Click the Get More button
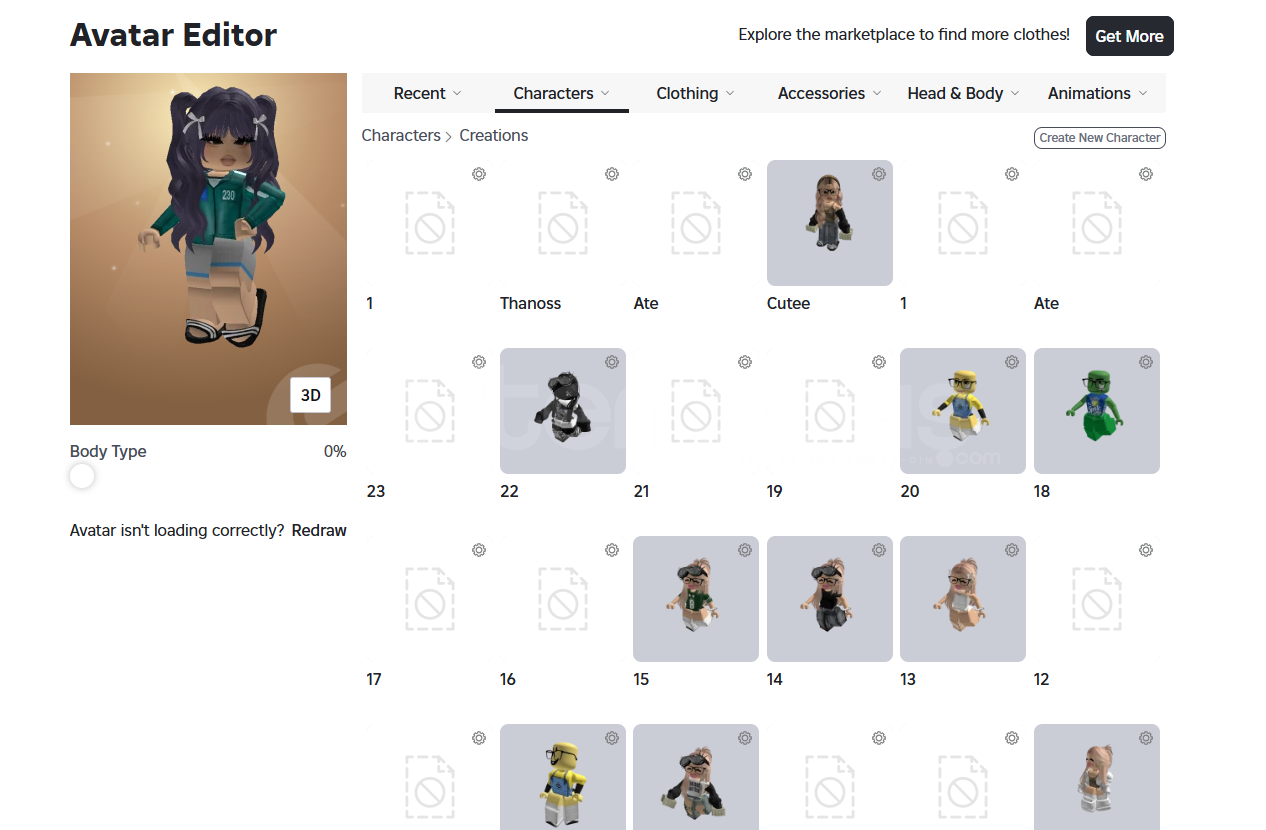 click(x=1129, y=36)
